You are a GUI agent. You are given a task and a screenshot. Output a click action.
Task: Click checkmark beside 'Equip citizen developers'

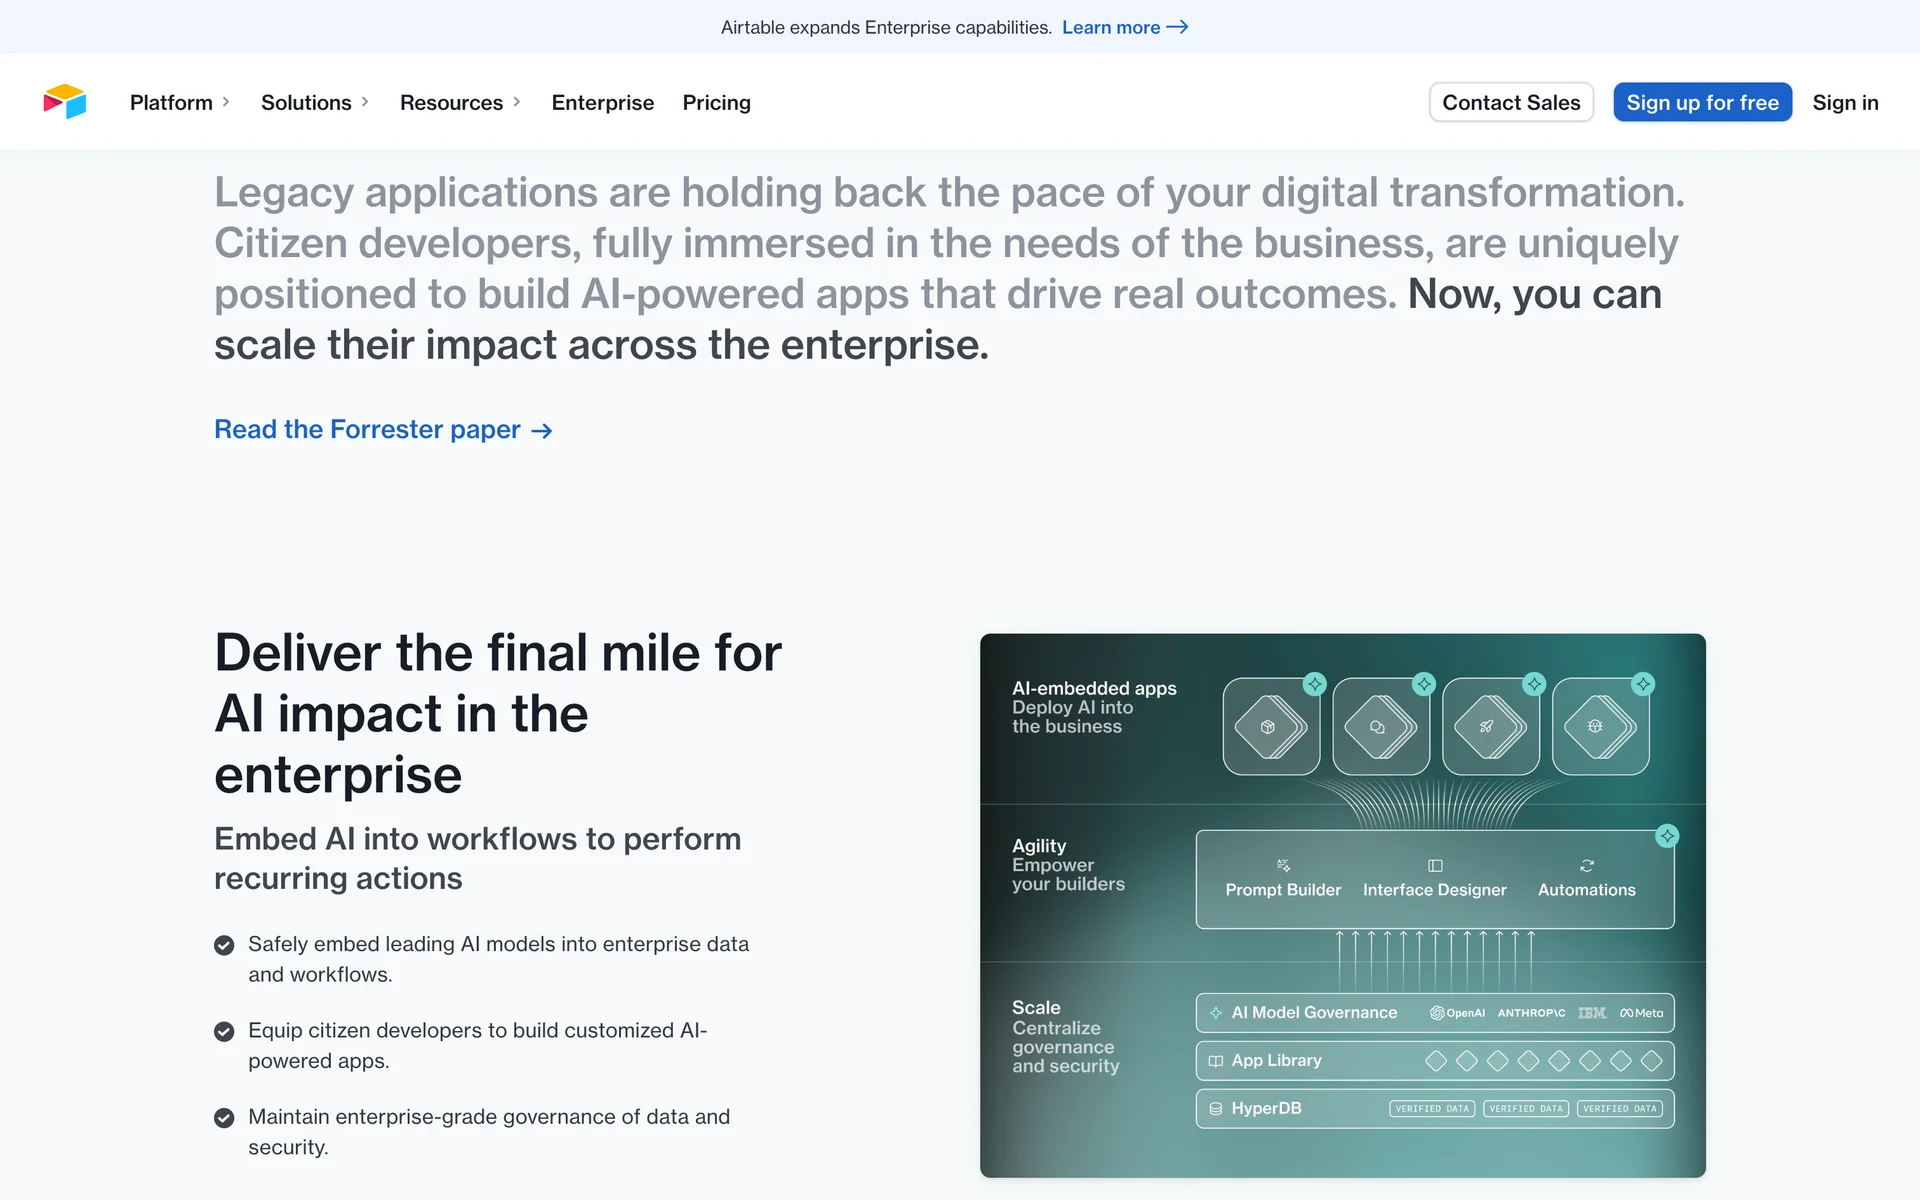tap(225, 1031)
